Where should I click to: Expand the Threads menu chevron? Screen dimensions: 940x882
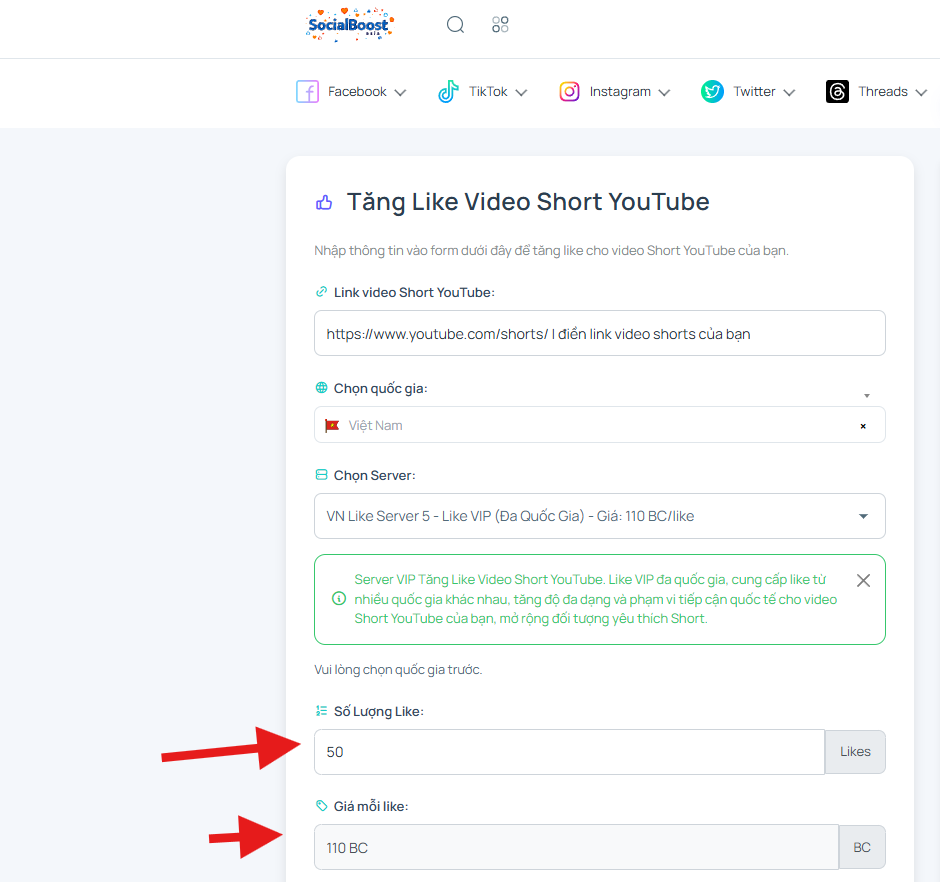click(921, 92)
